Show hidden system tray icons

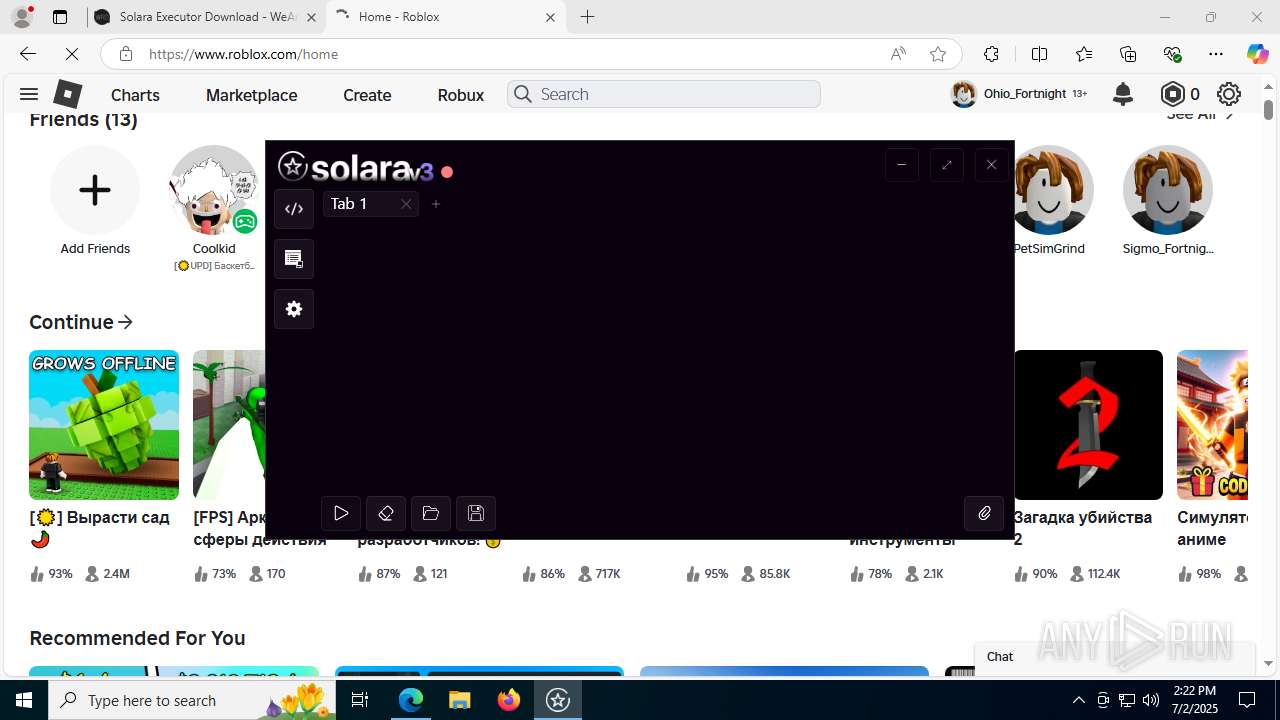1078,700
